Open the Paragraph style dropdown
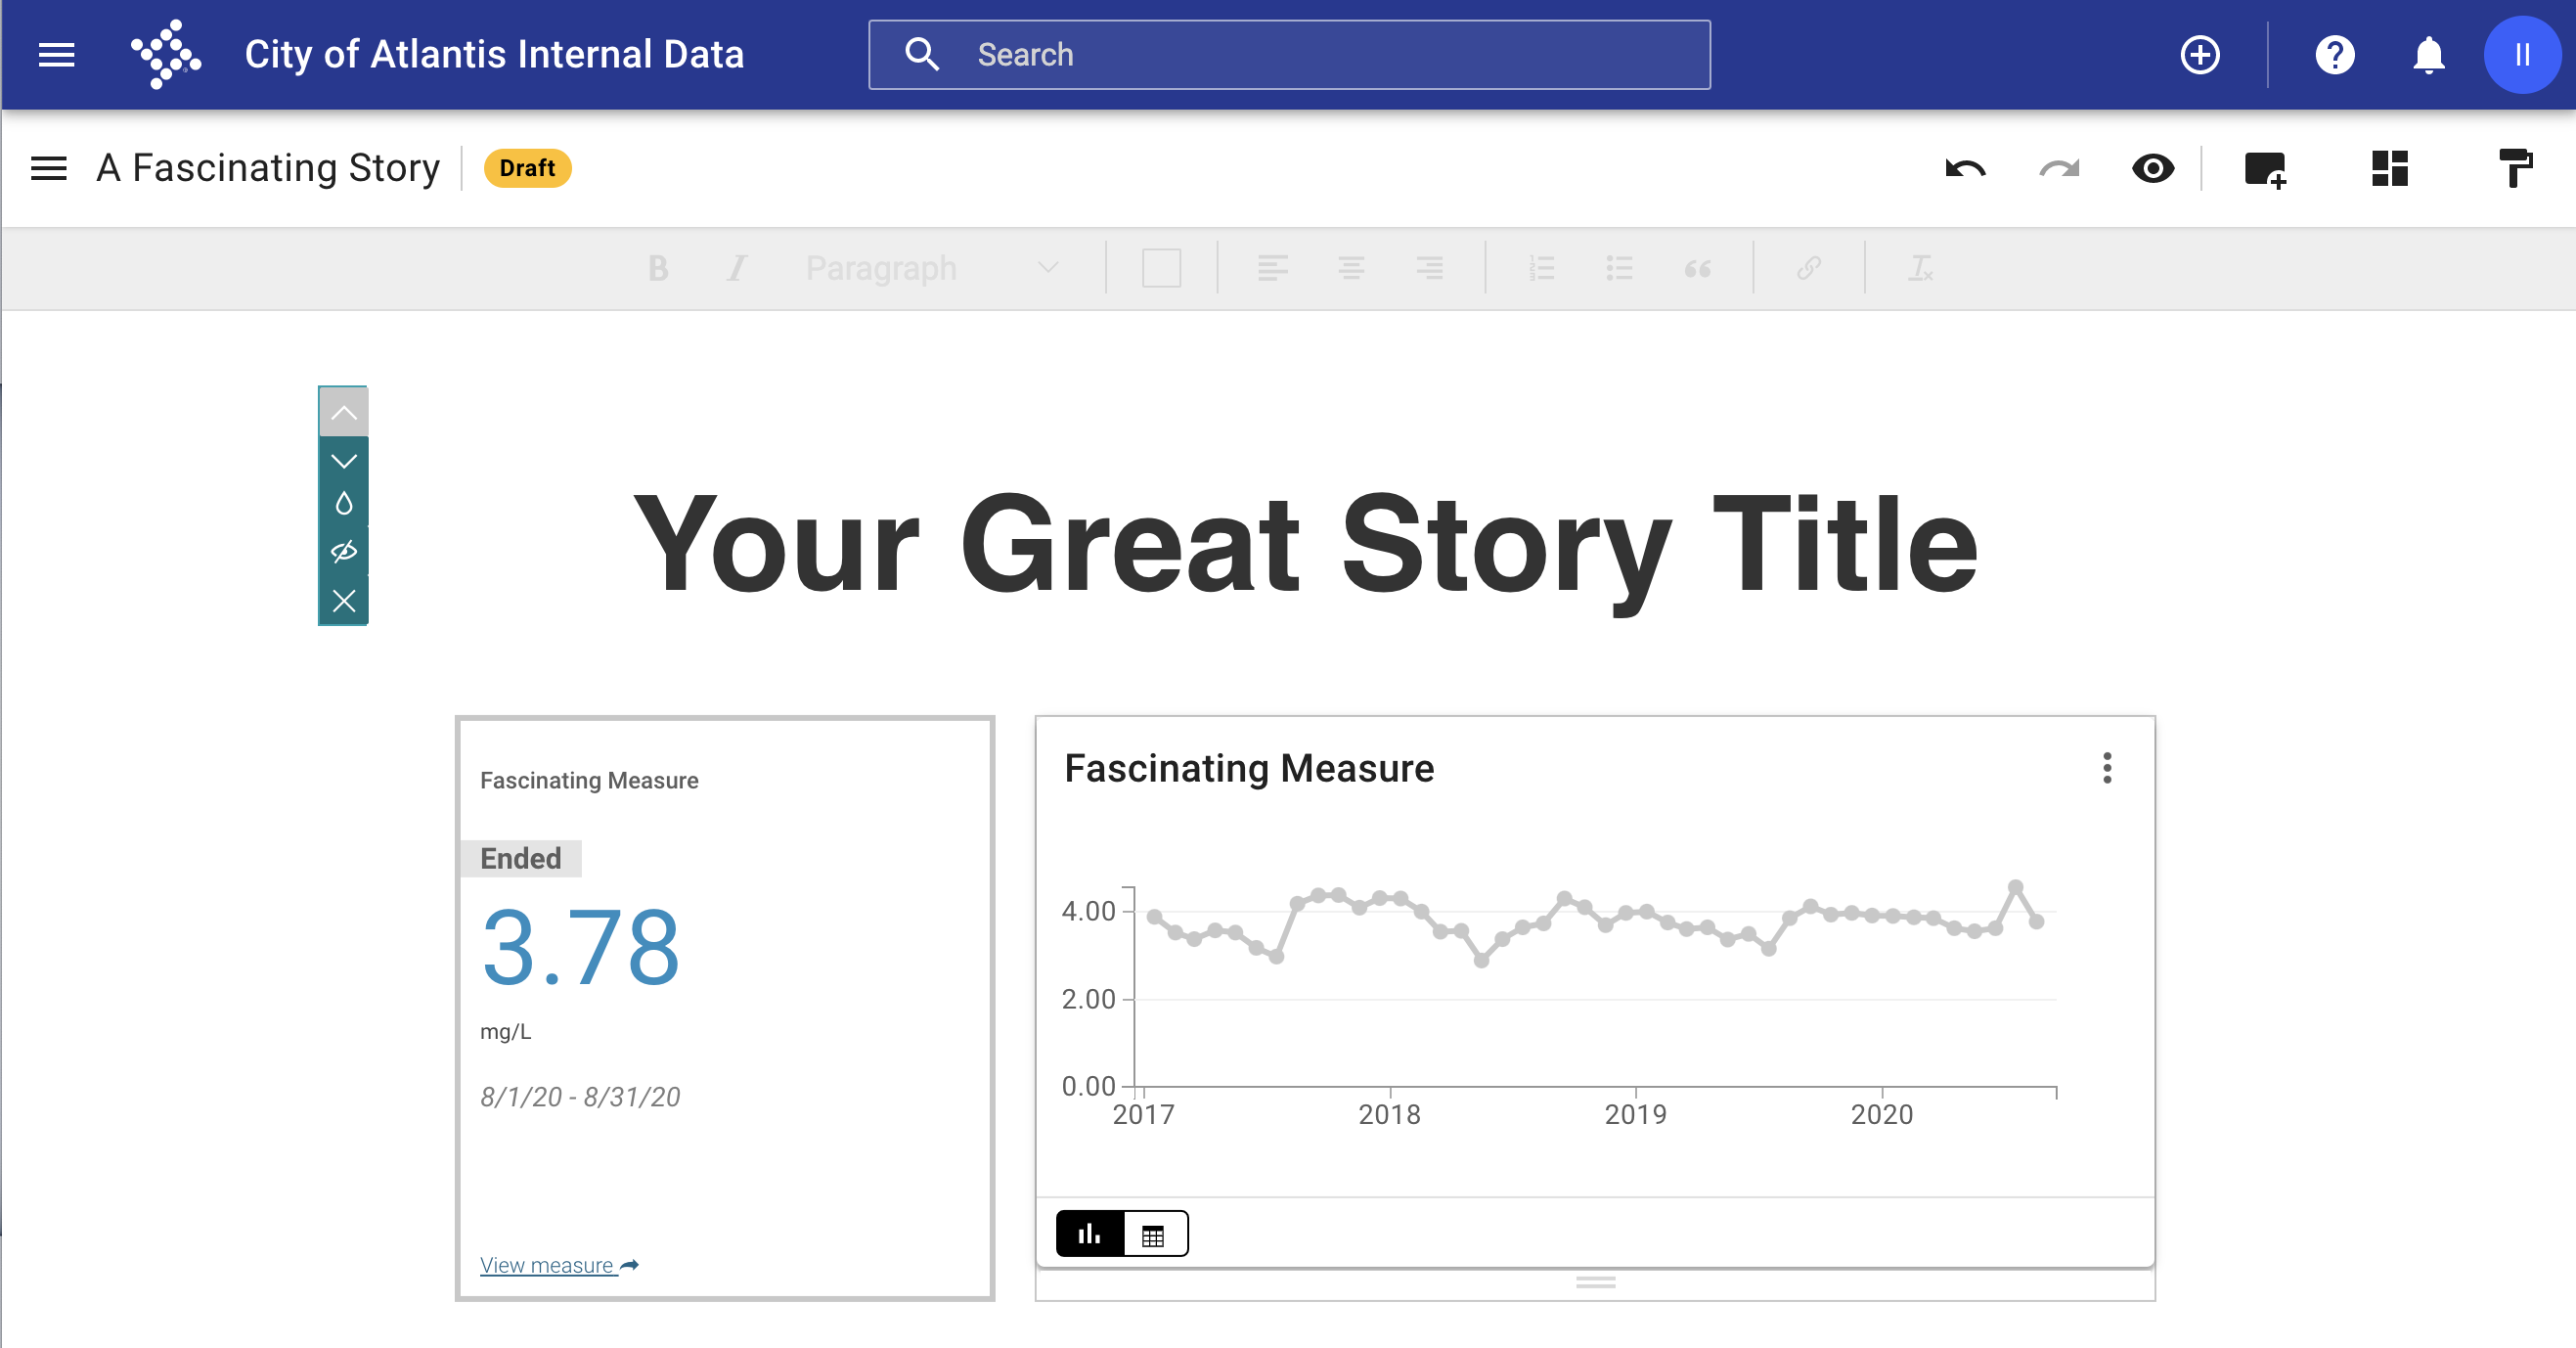Viewport: 2576px width, 1348px height. click(932, 268)
